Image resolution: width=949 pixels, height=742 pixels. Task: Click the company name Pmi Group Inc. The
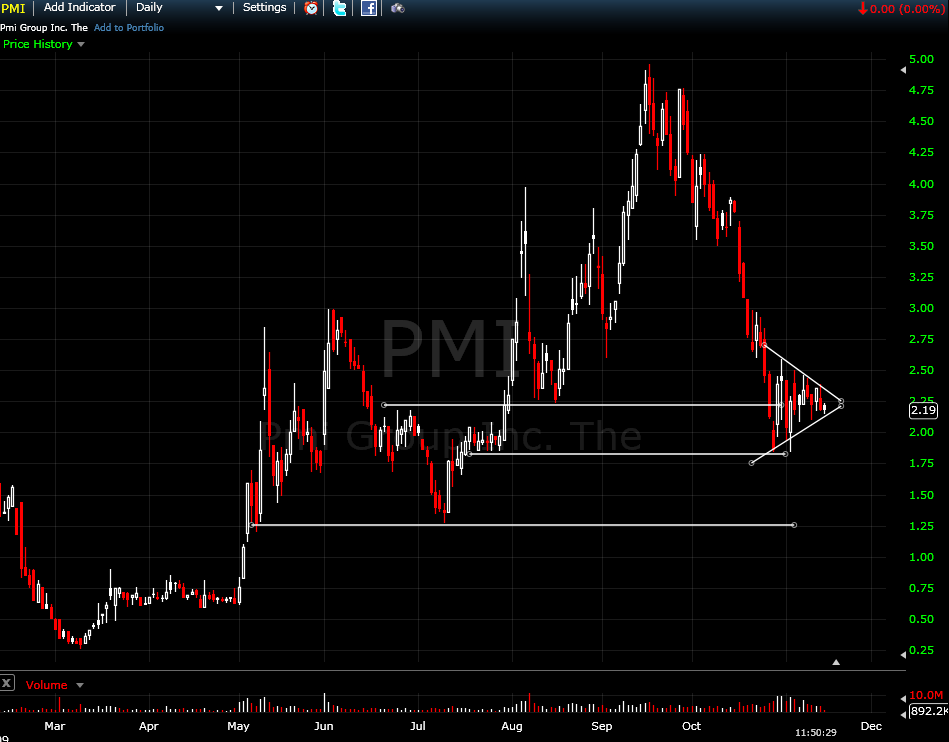click(x=44, y=27)
